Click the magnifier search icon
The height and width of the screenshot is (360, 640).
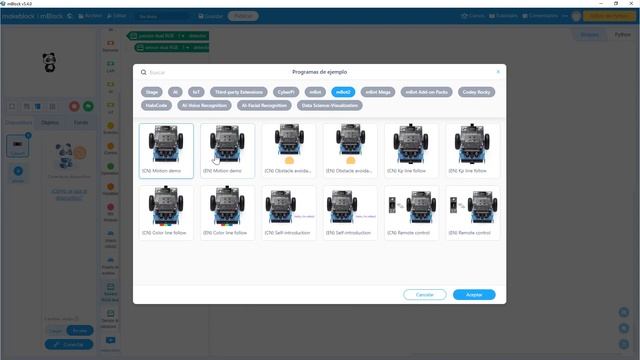click(x=144, y=72)
